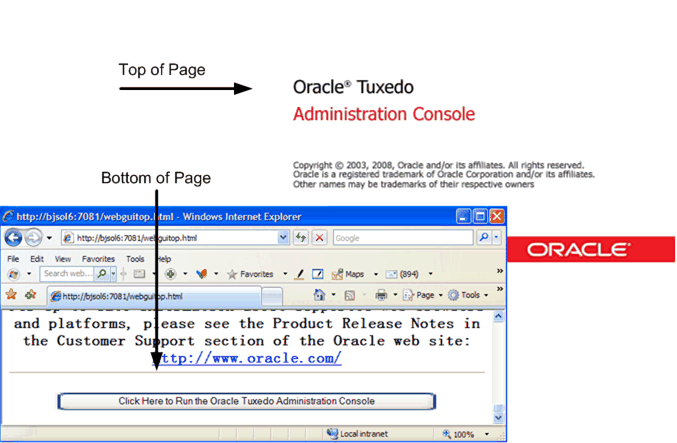
Task: Click the Home house icon
Action: click(320, 295)
